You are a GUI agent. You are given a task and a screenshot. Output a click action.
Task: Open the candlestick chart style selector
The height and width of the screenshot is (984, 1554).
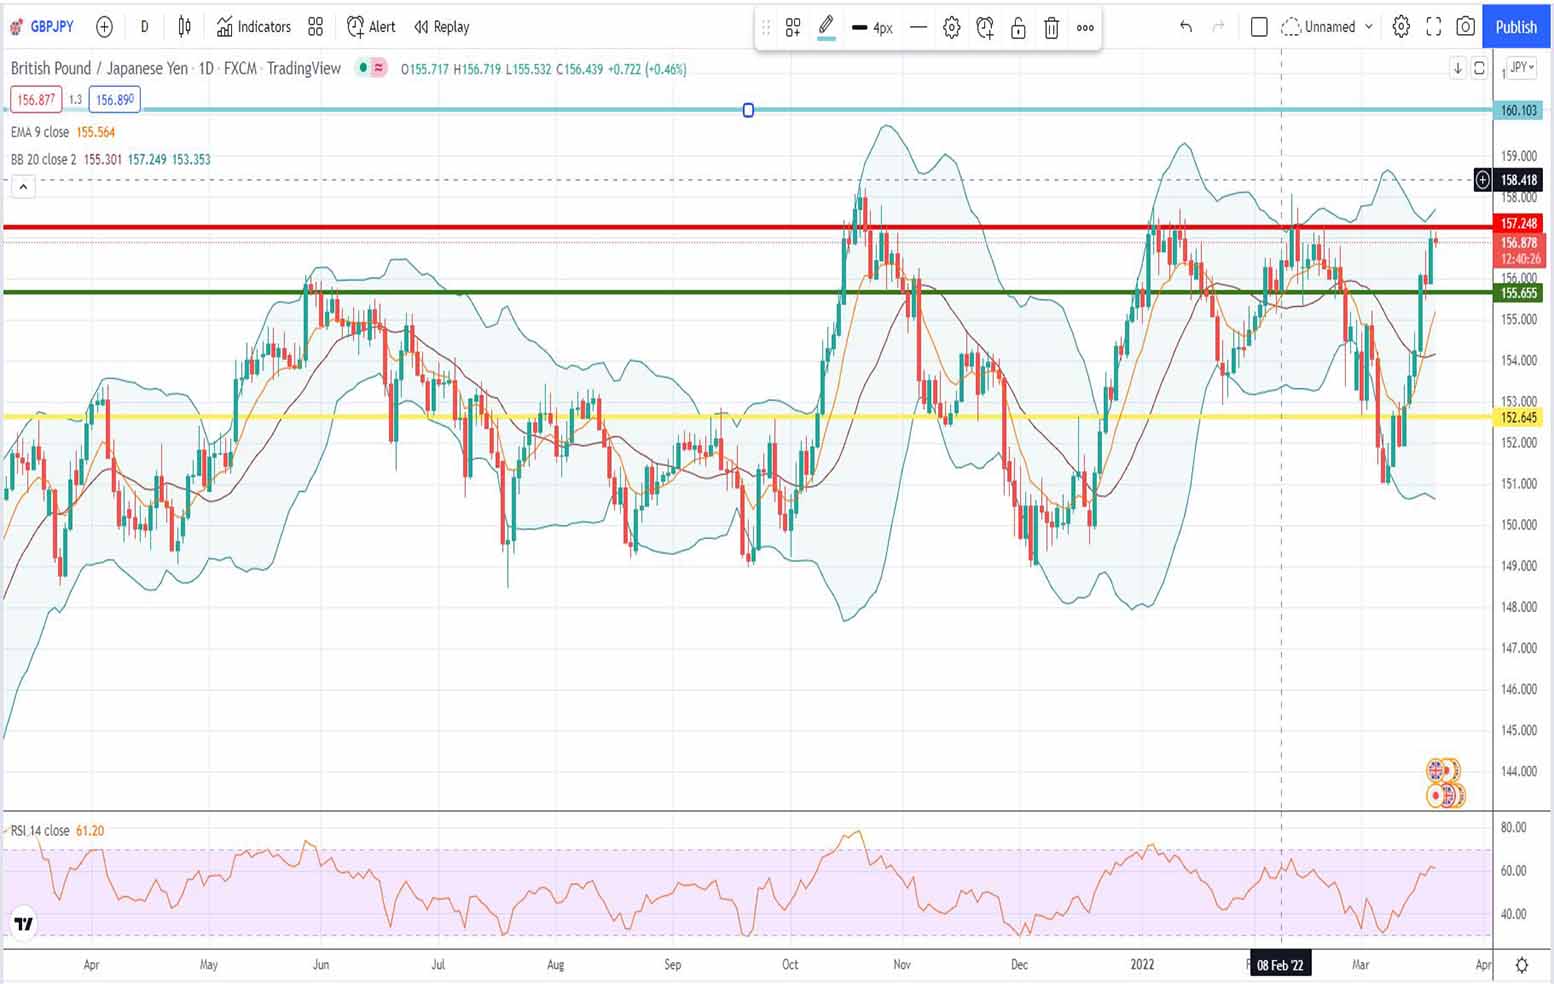tap(184, 27)
